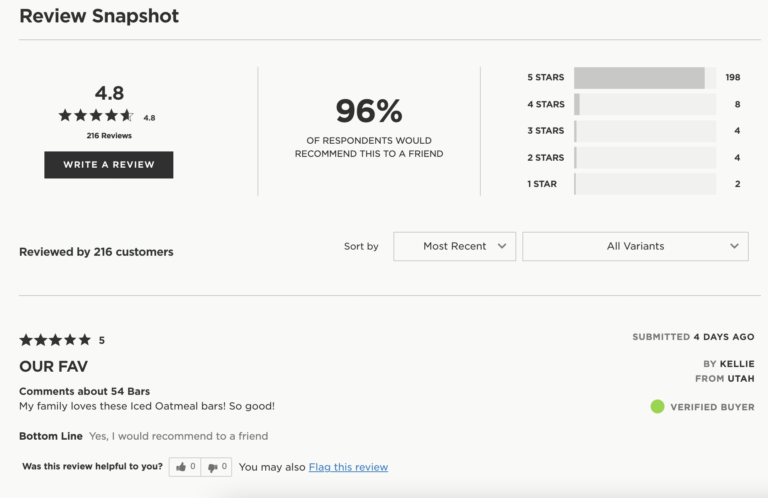Click the 216 Reviews count text

(x=109, y=135)
